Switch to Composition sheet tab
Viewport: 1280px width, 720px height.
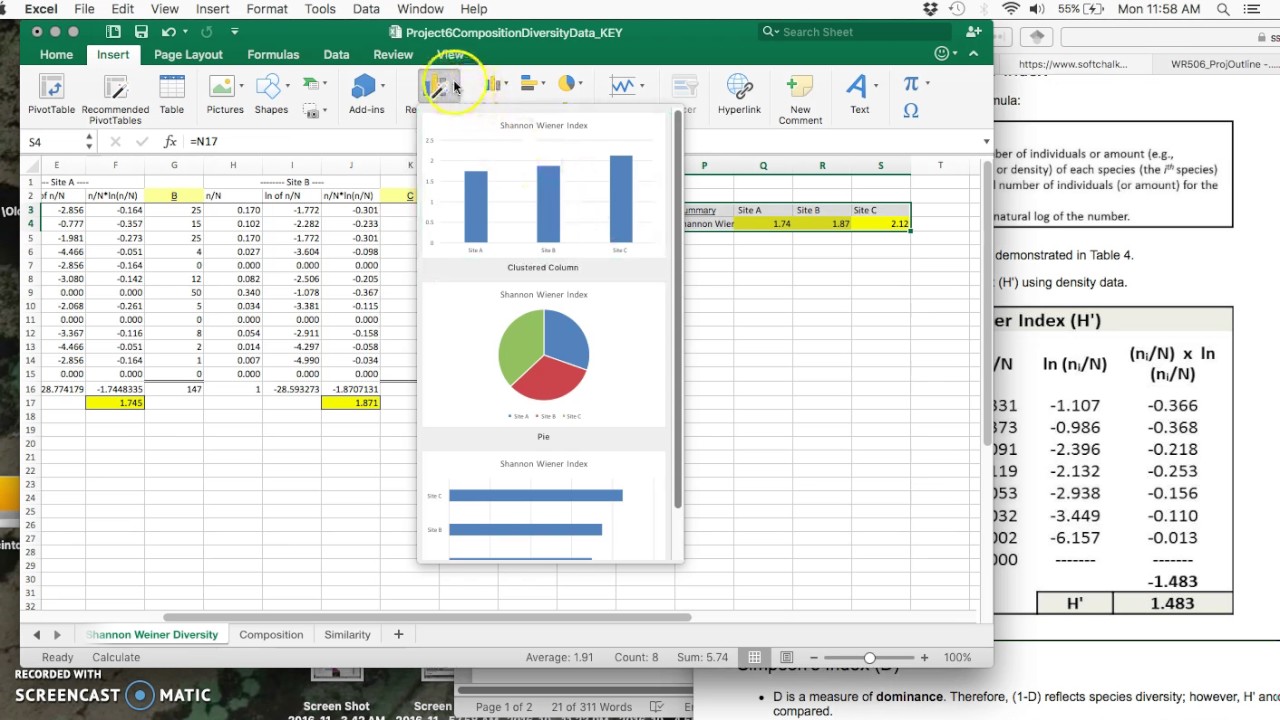pos(271,634)
